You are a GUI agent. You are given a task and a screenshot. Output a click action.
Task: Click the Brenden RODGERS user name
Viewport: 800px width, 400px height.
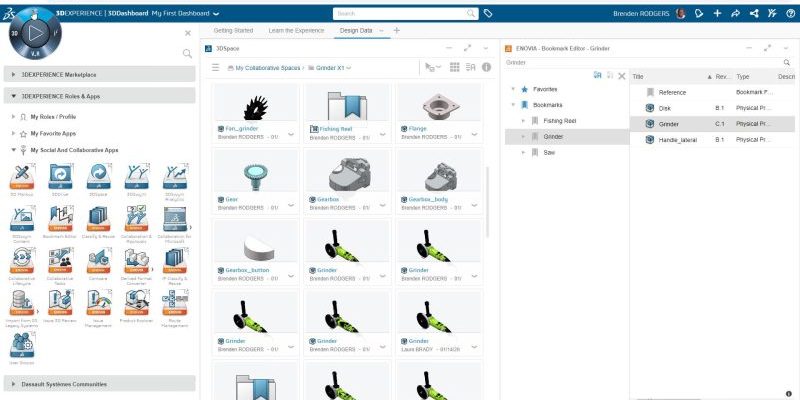point(641,14)
